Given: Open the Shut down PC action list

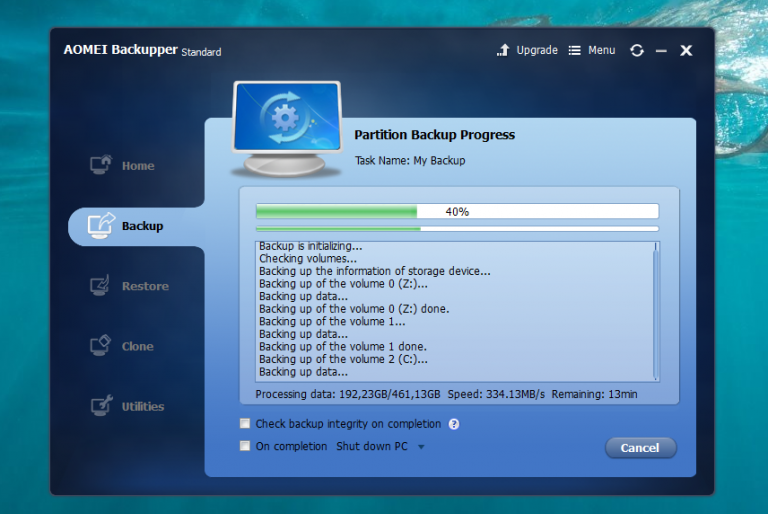Looking at the screenshot, I should tap(372, 446).
